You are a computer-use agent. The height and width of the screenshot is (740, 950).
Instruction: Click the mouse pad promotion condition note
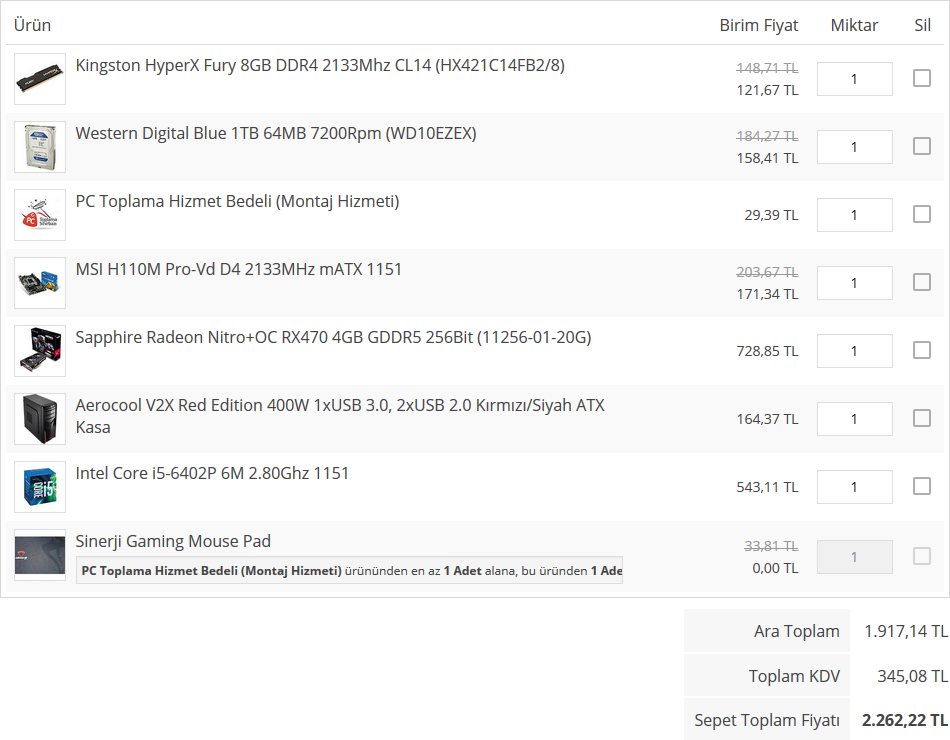tap(350, 570)
